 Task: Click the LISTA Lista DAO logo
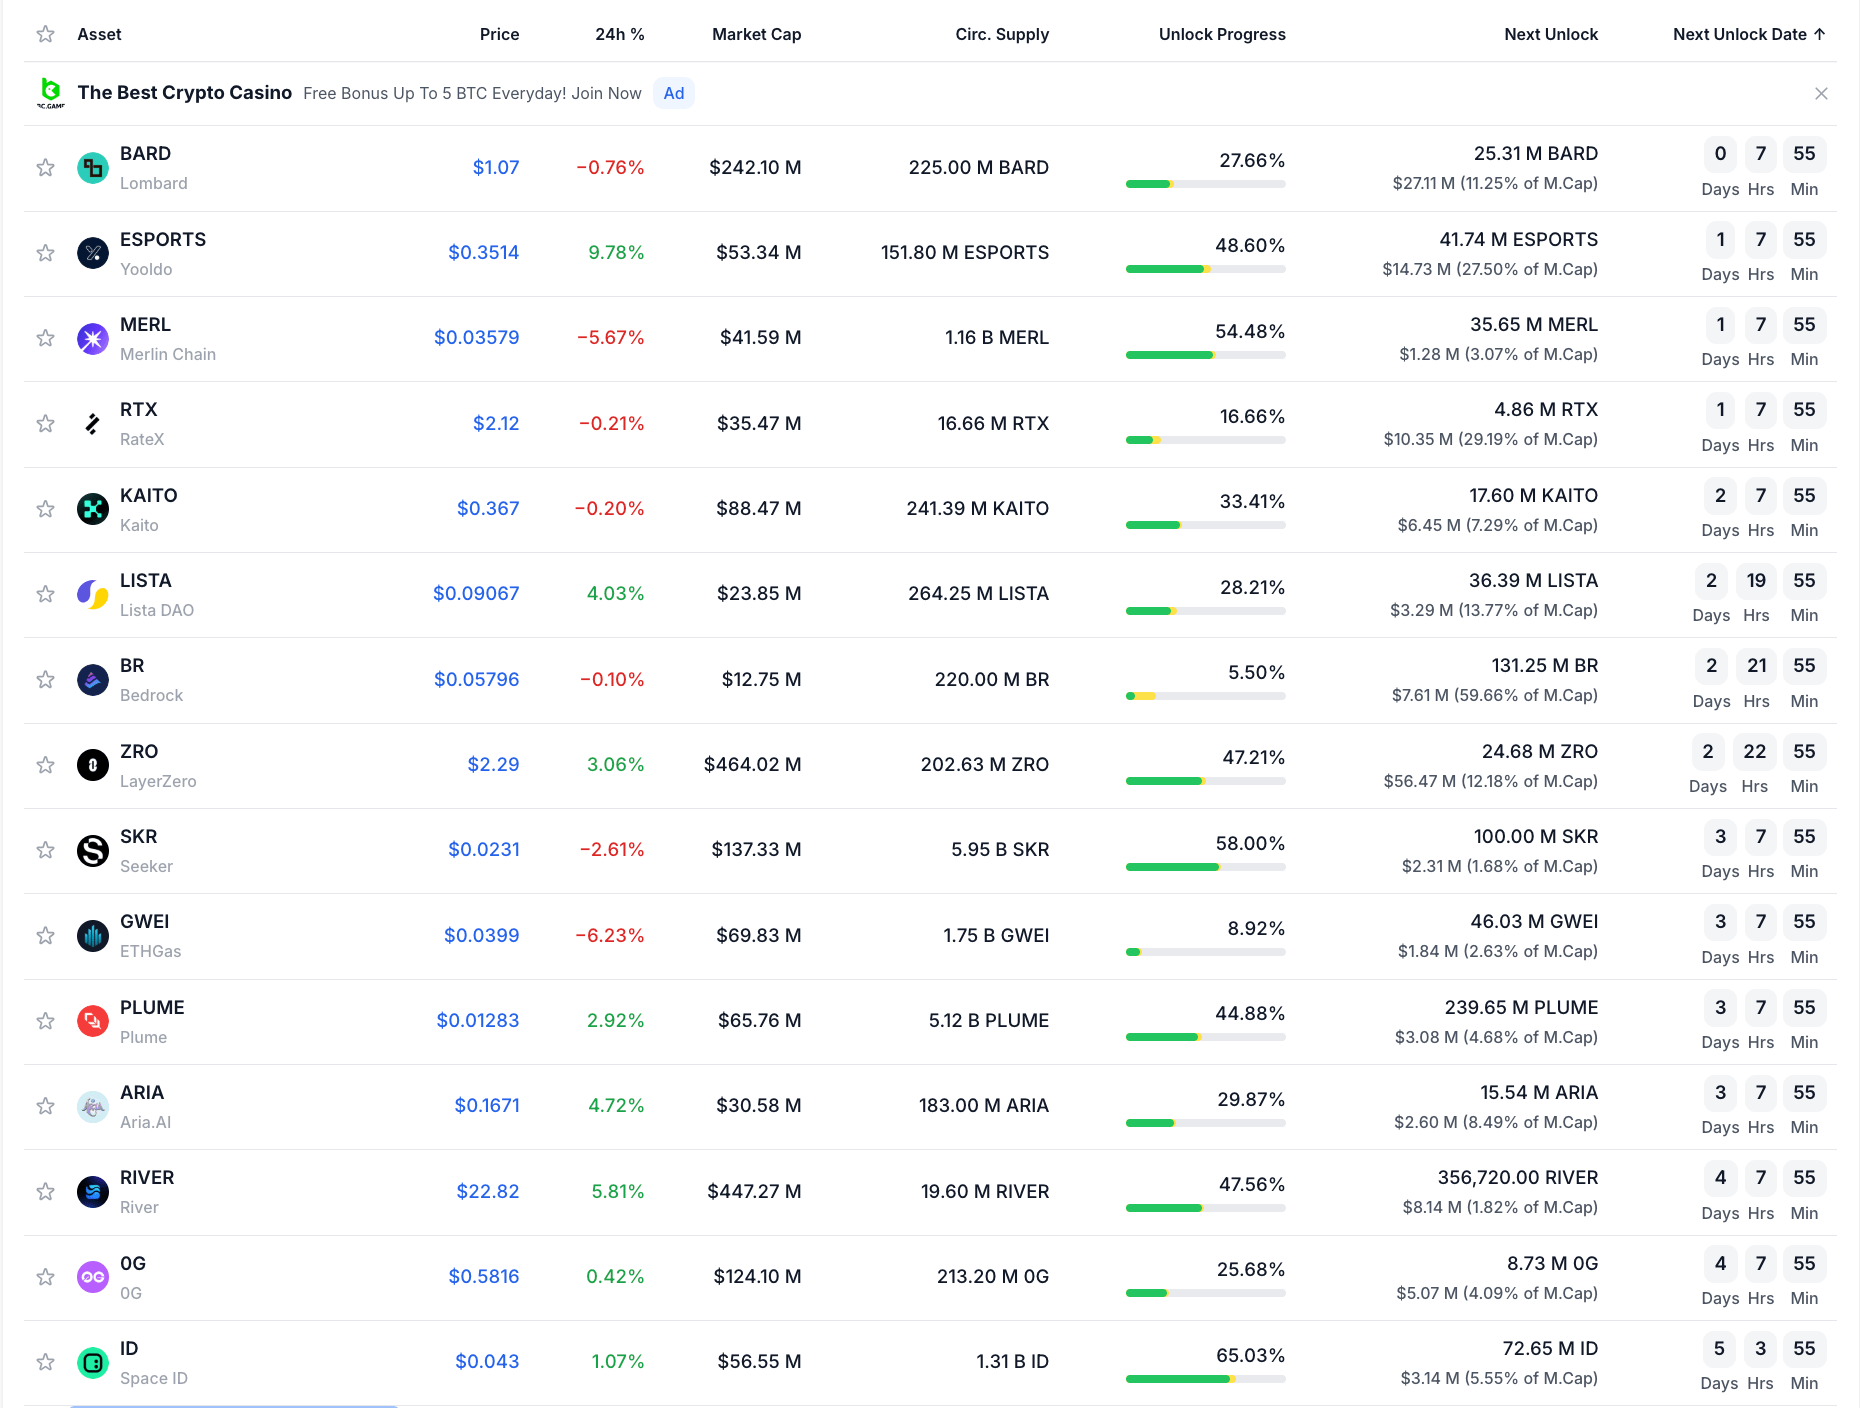coord(93,595)
